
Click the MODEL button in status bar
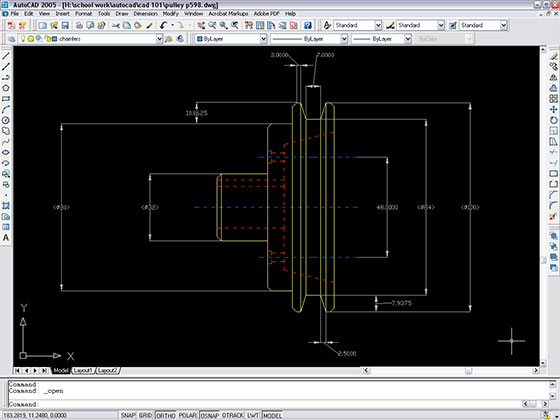[x=272, y=415]
